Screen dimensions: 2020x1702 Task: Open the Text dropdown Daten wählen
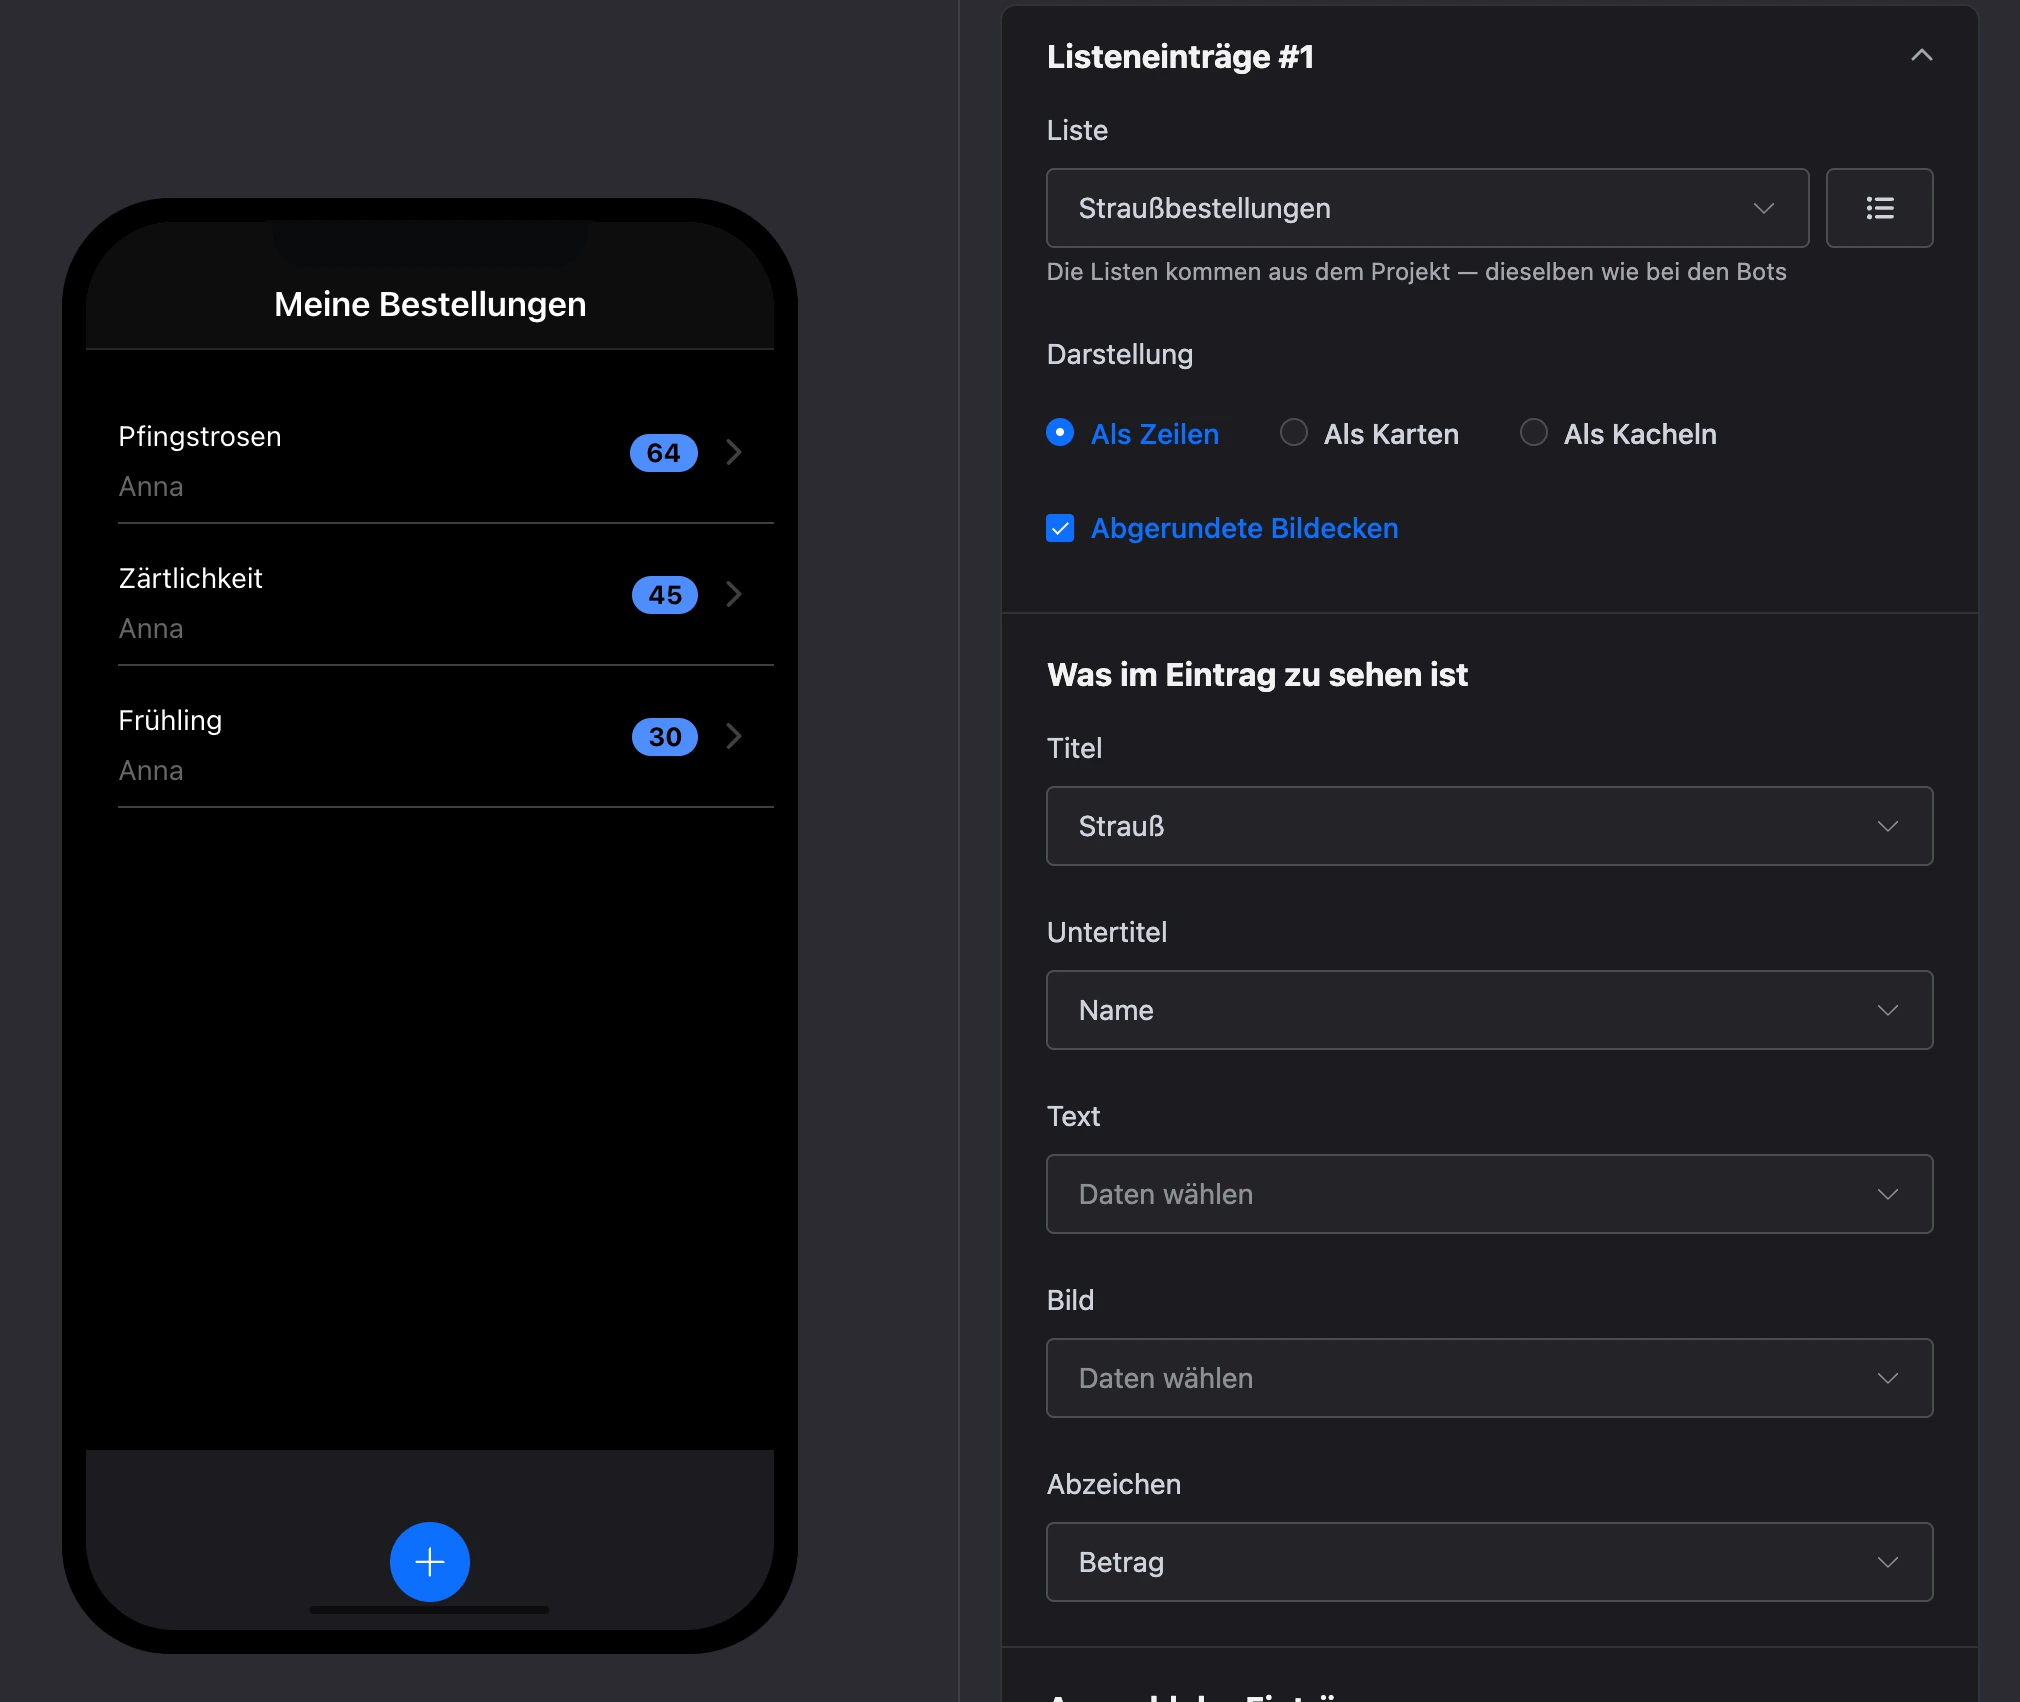(1490, 1194)
